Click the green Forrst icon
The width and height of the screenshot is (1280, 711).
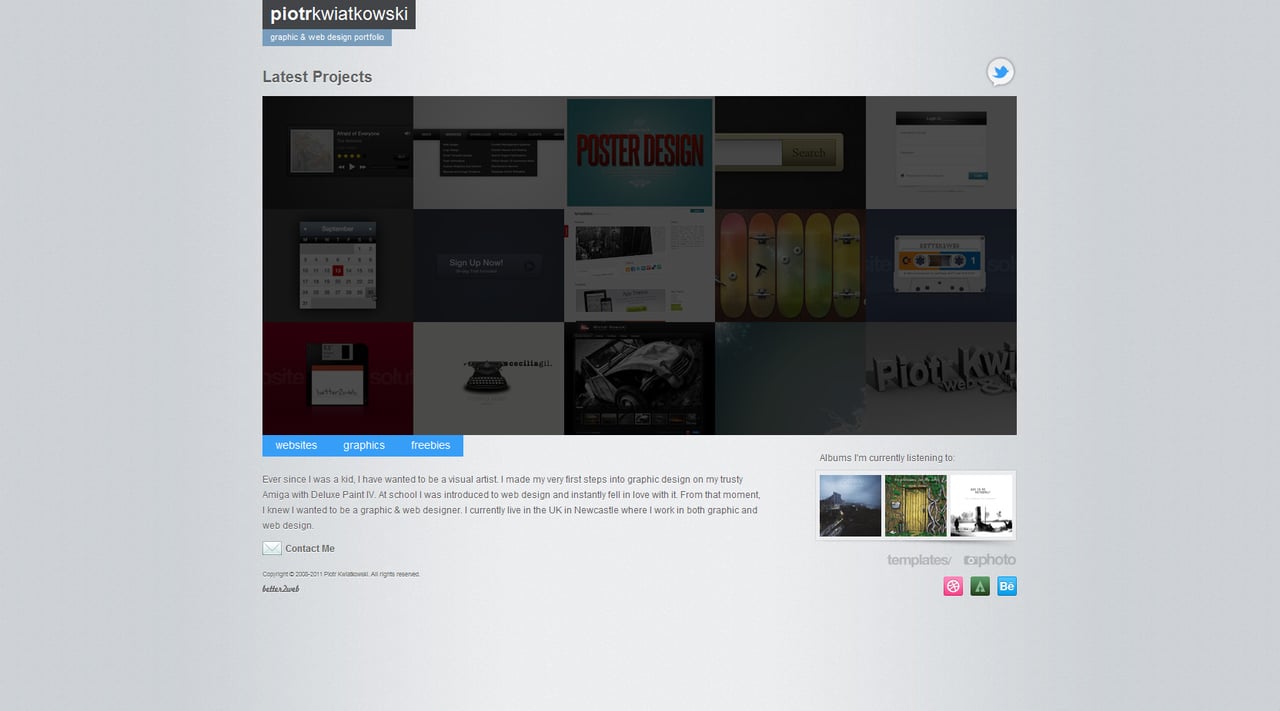[x=979, y=586]
